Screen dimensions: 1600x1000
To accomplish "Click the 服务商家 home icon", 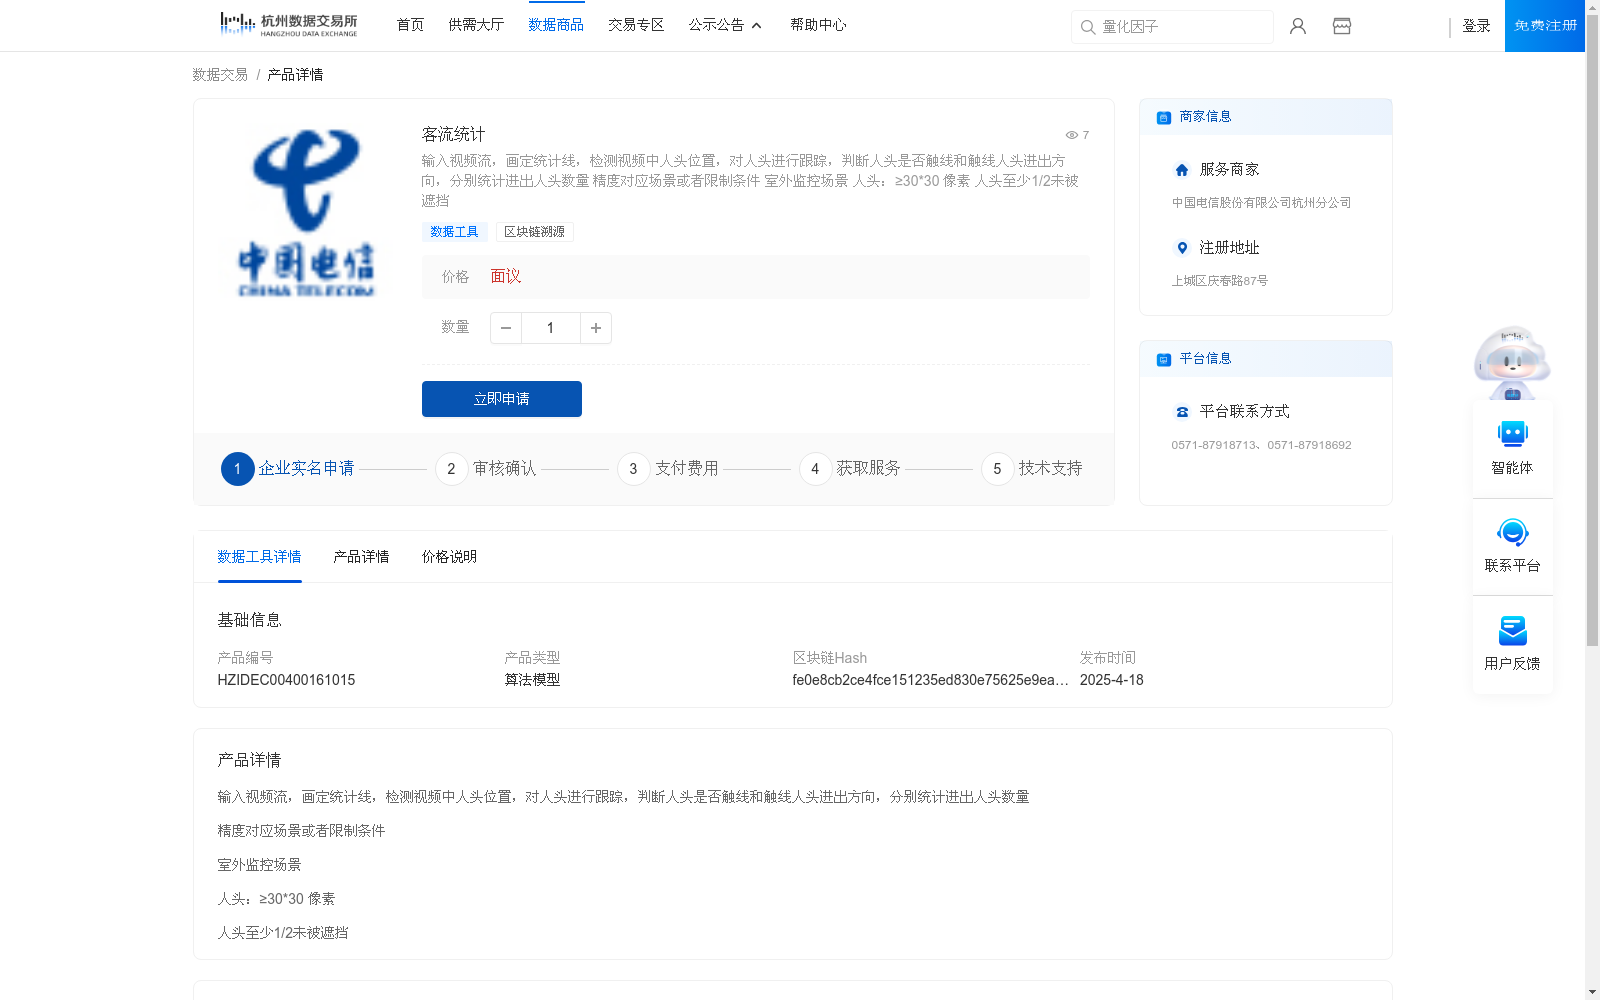I will 1182,170.
